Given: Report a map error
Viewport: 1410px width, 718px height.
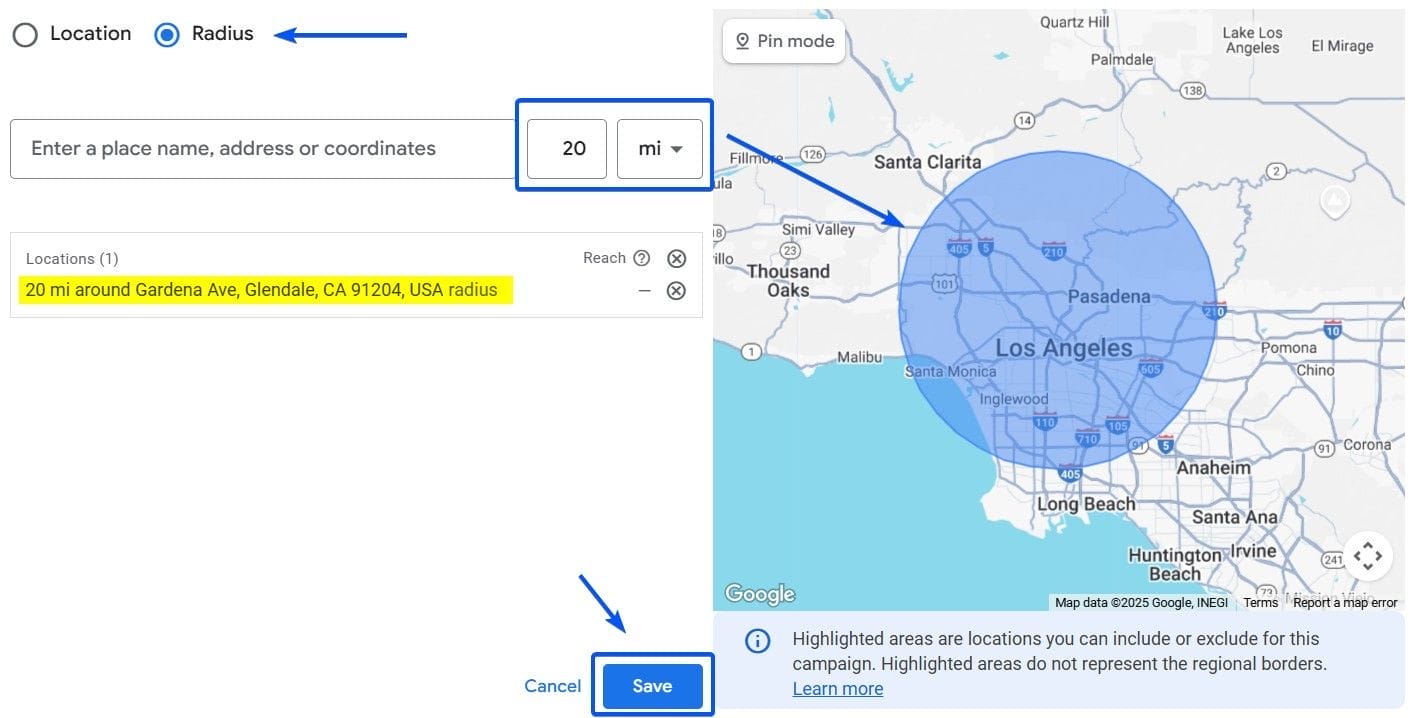Looking at the screenshot, I should click(x=1344, y=602).
